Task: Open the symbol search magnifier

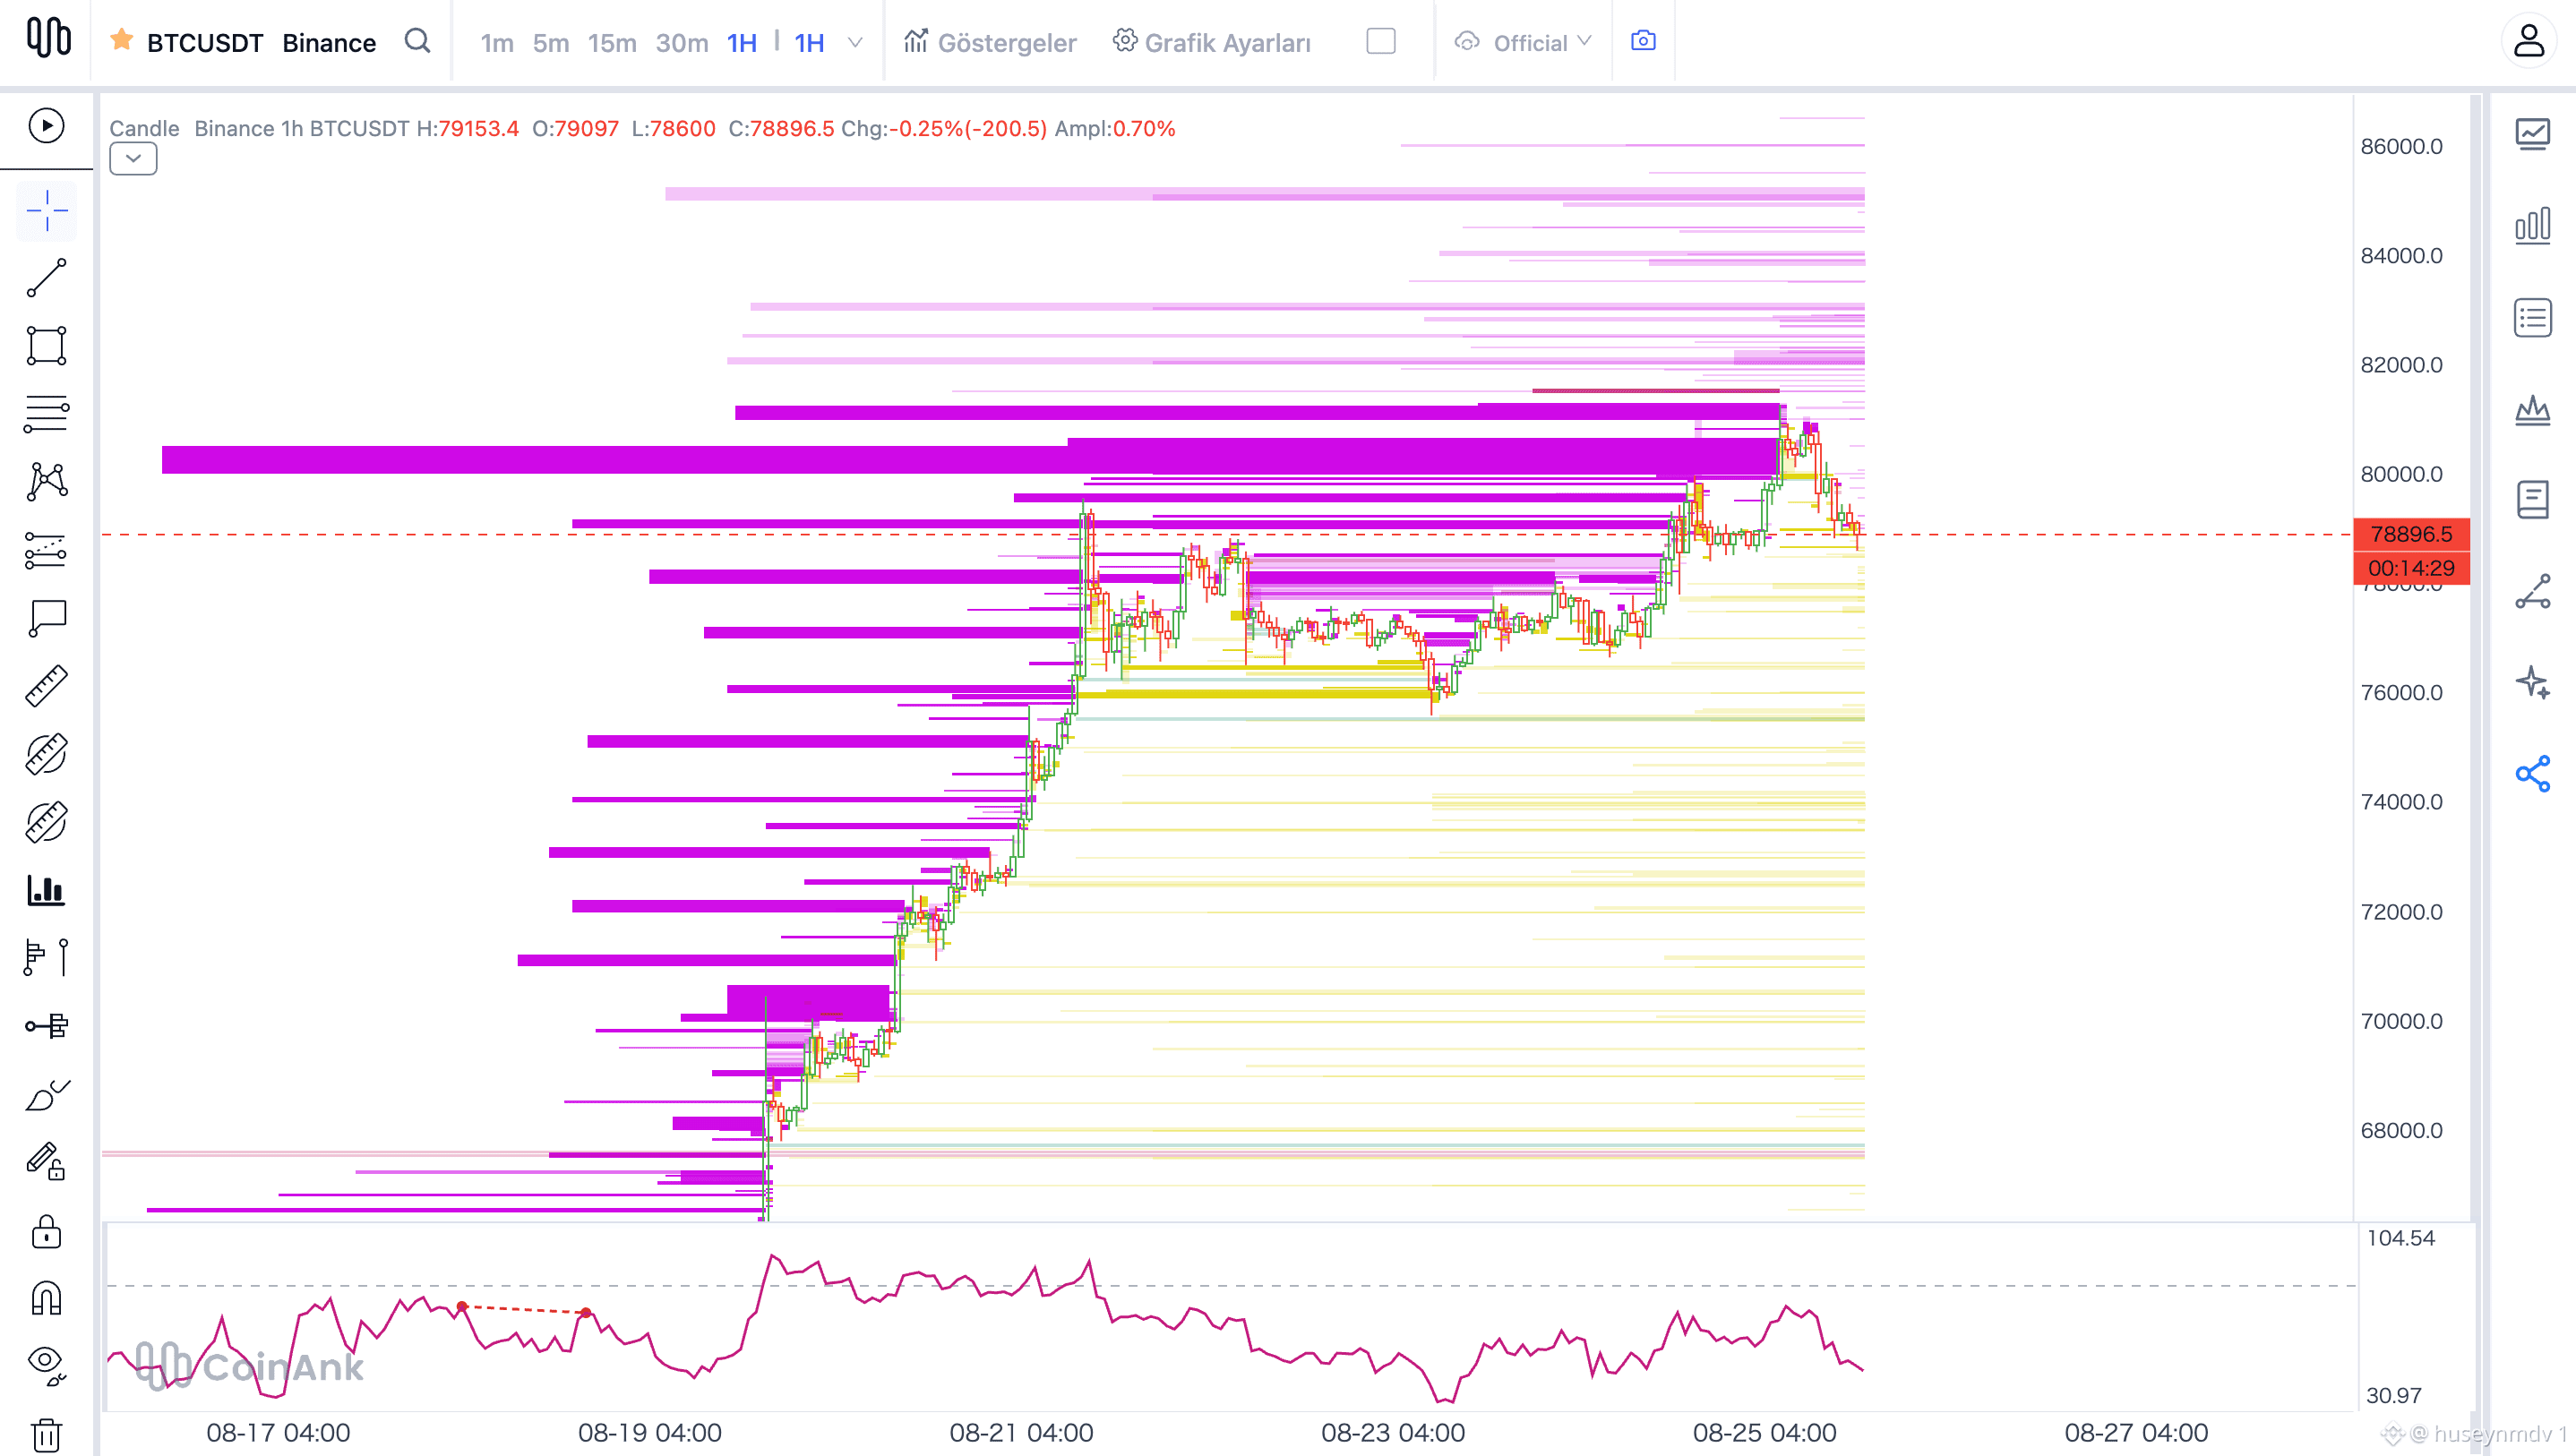Action: tap(417, 41)
